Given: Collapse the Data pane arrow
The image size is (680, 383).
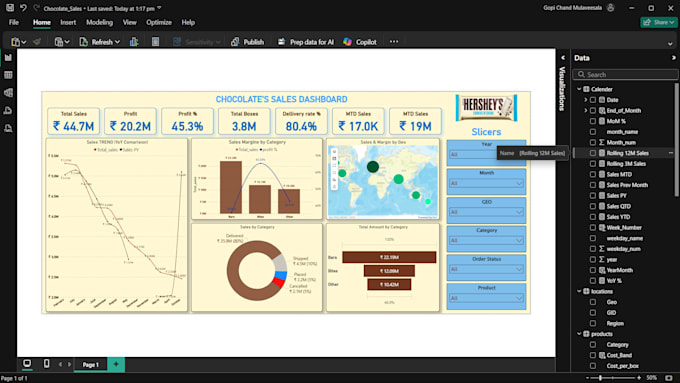Looking at the screenshot, I should pyautogui.click(x=673, y=58).
